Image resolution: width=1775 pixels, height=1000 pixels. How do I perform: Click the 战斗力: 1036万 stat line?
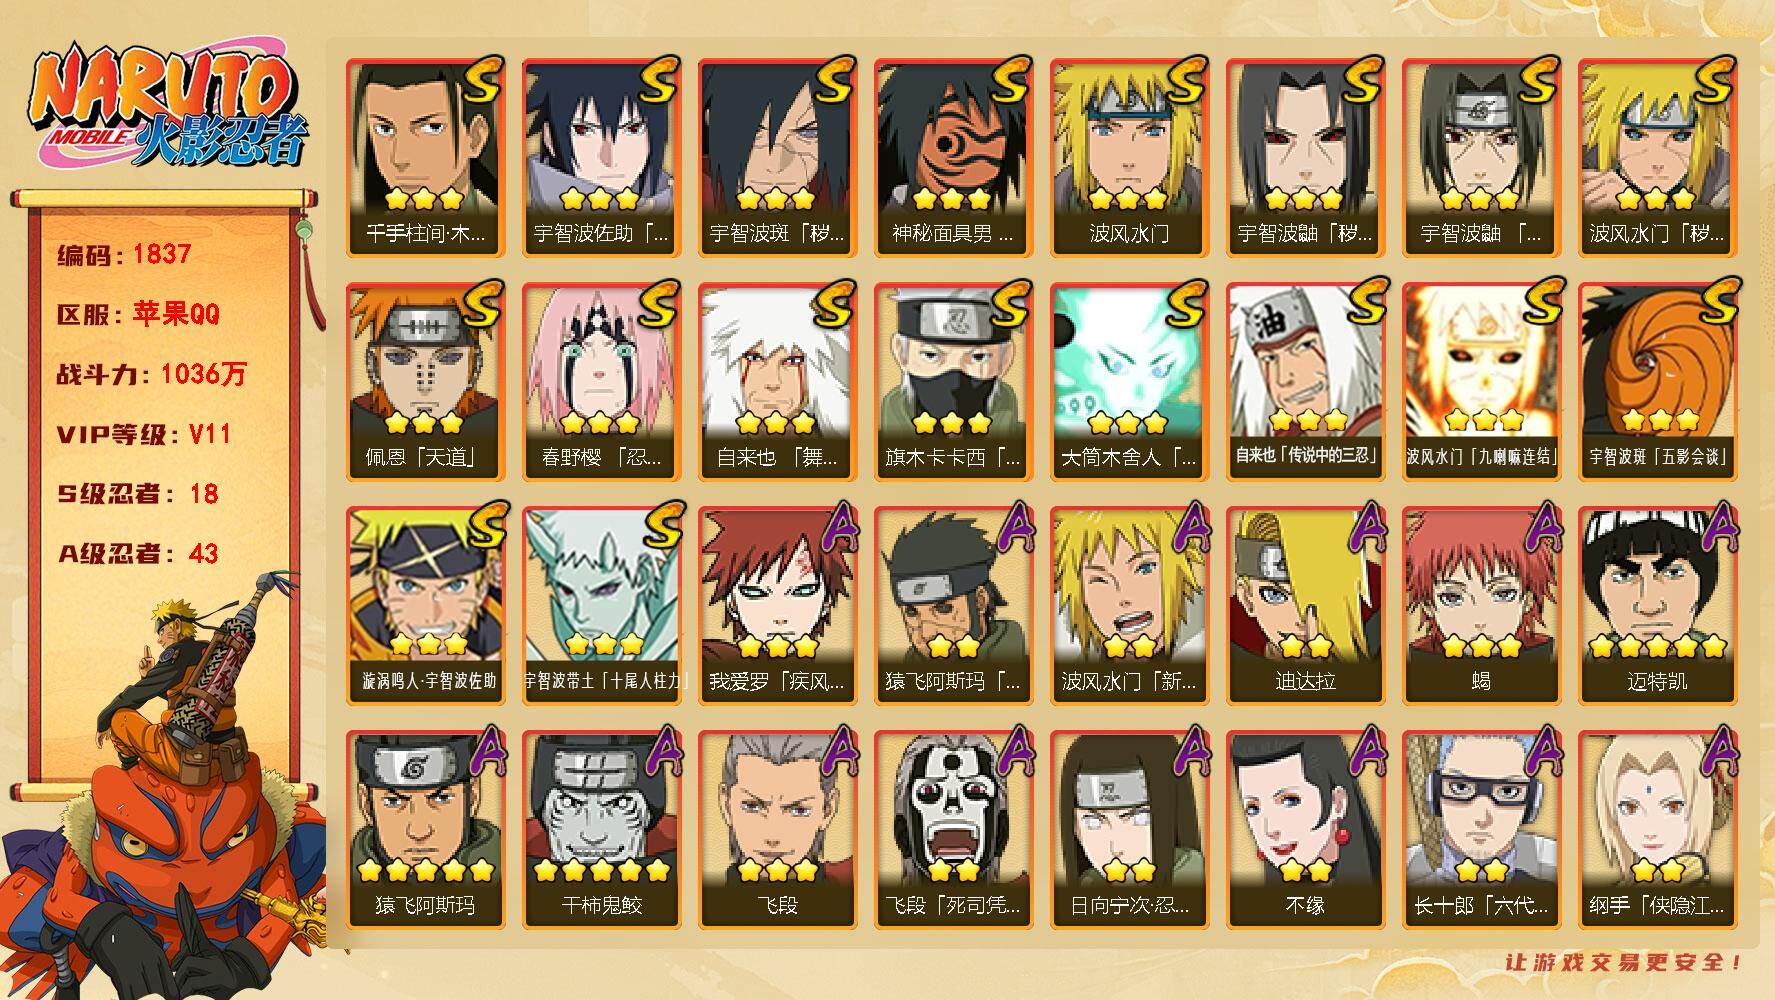point(151,374)
